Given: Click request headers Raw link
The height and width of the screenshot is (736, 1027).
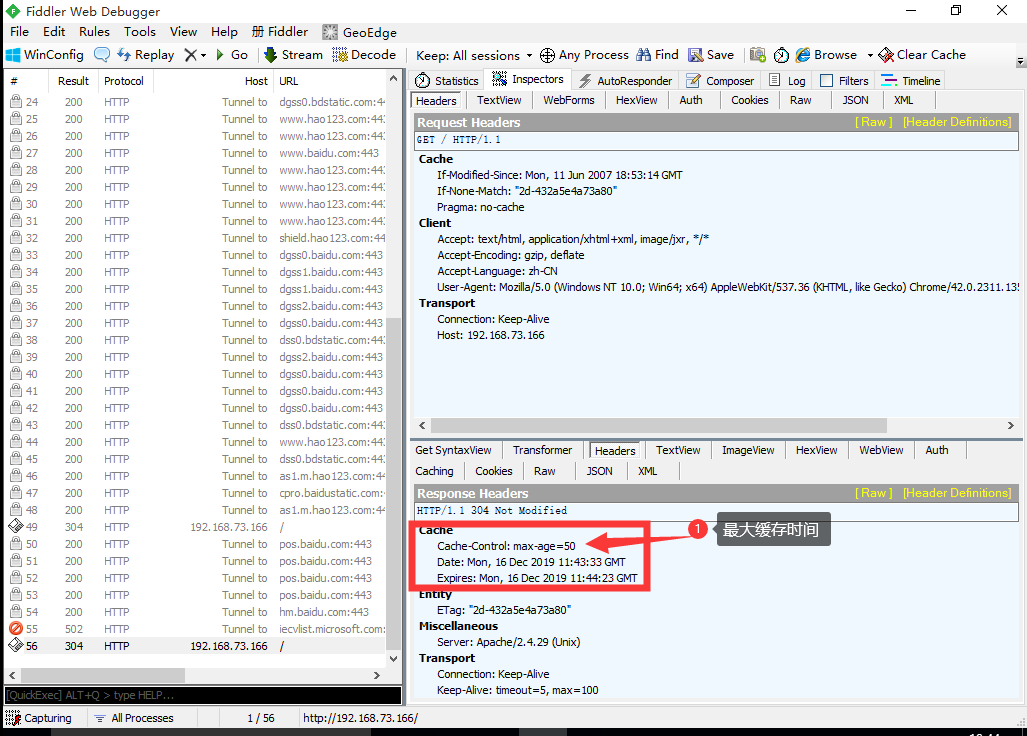Looking at the screenshot, I should click(x=874, y=122).
